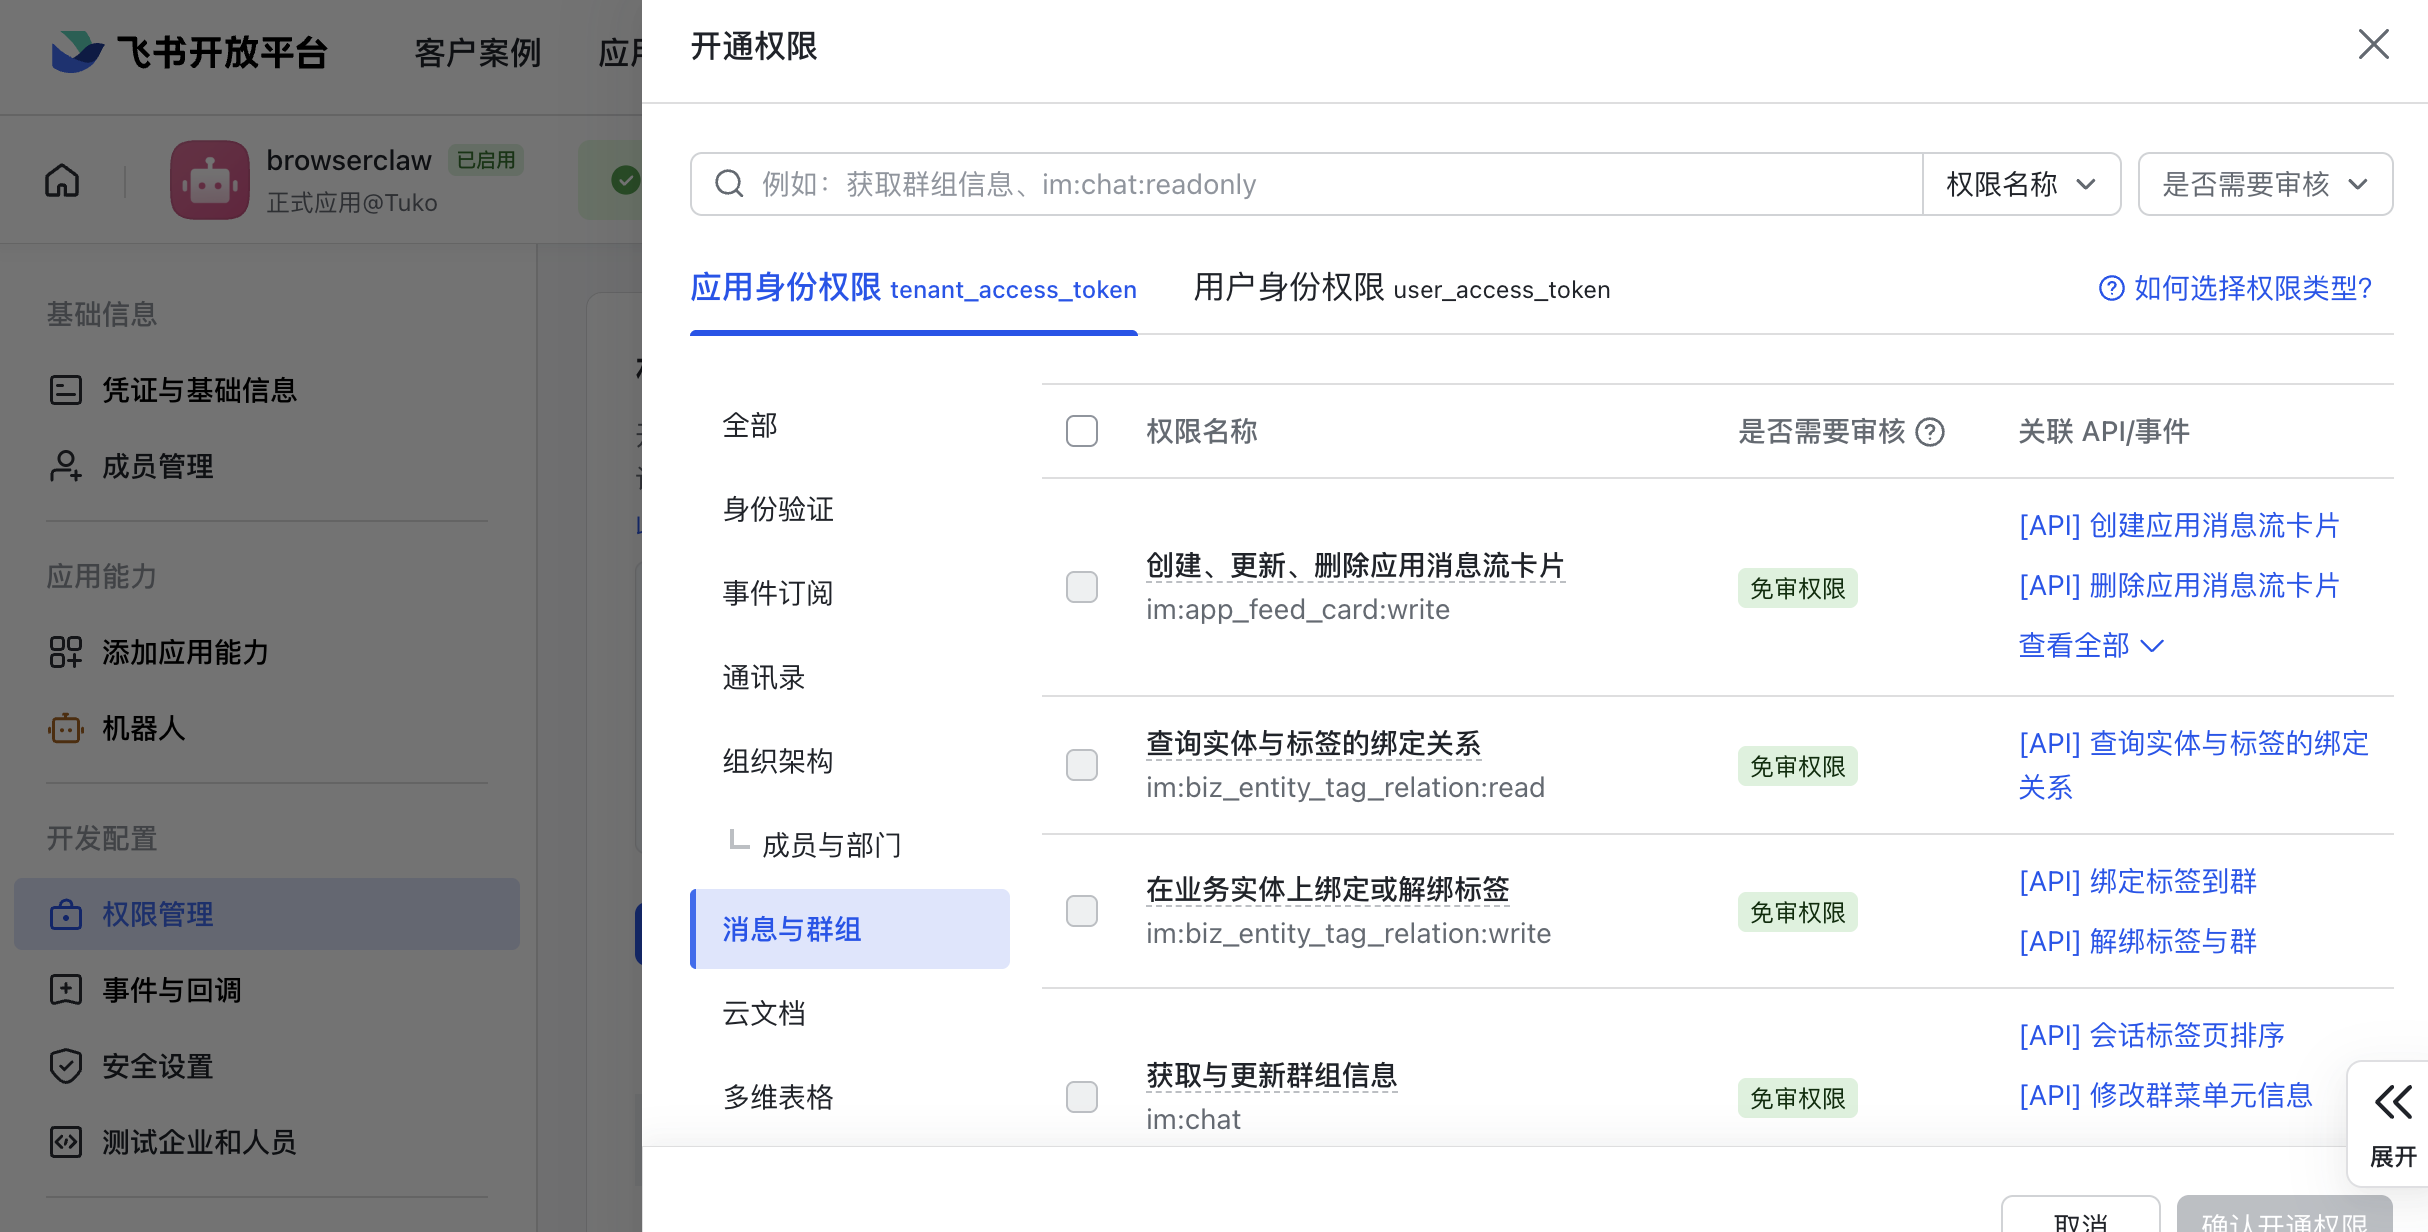The width and height of the screenshot is (2428, 1232).
Task: Select the 成员与部门 subcategory
Action: [x=850, y=846]
